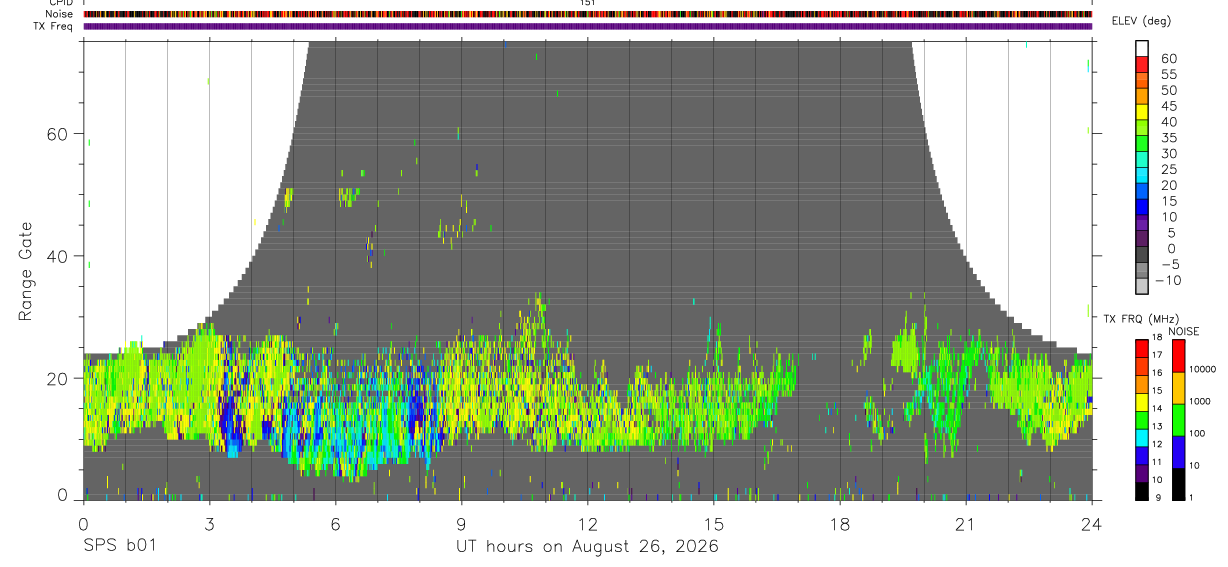Click the Noise strip at plot top

(x=588, y=15)
